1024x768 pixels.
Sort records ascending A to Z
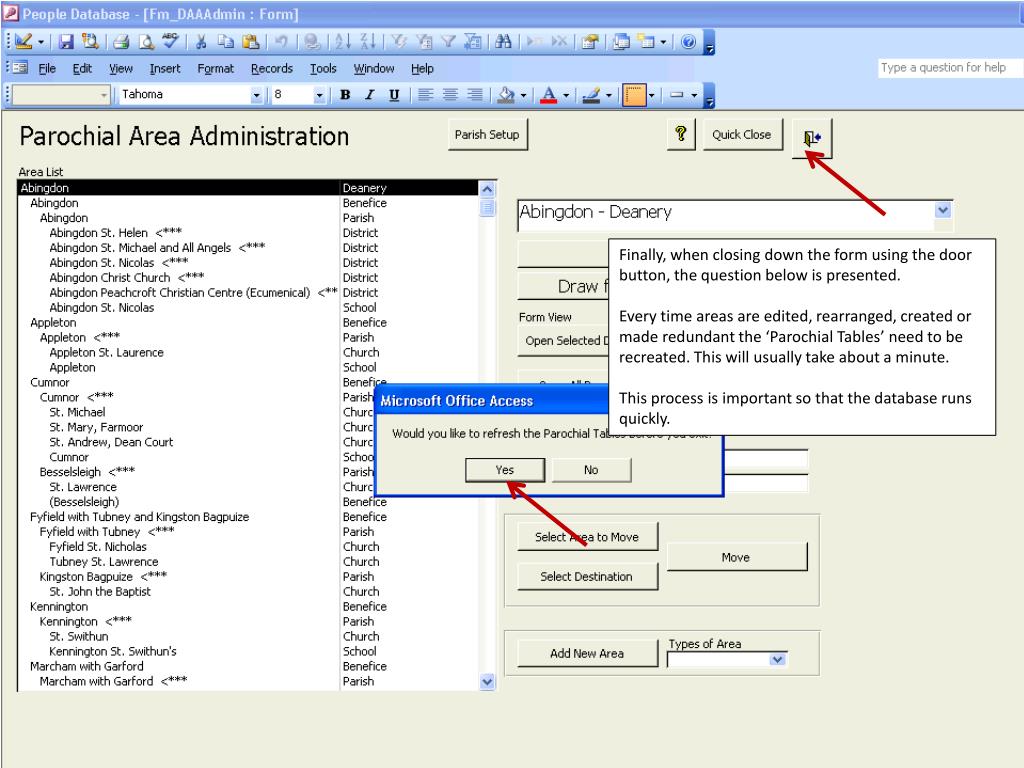pos(342,42)
